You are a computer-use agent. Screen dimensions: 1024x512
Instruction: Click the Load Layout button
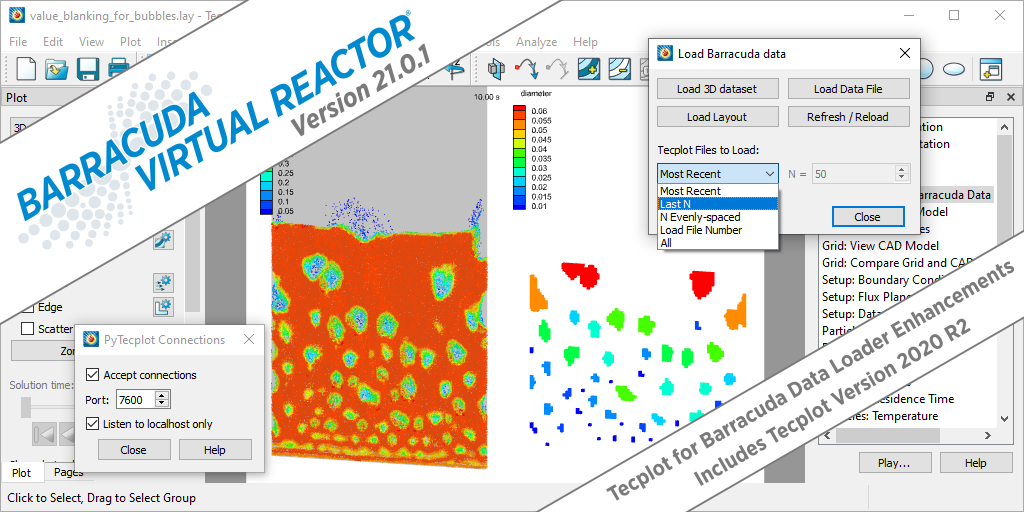coord(718,117)
